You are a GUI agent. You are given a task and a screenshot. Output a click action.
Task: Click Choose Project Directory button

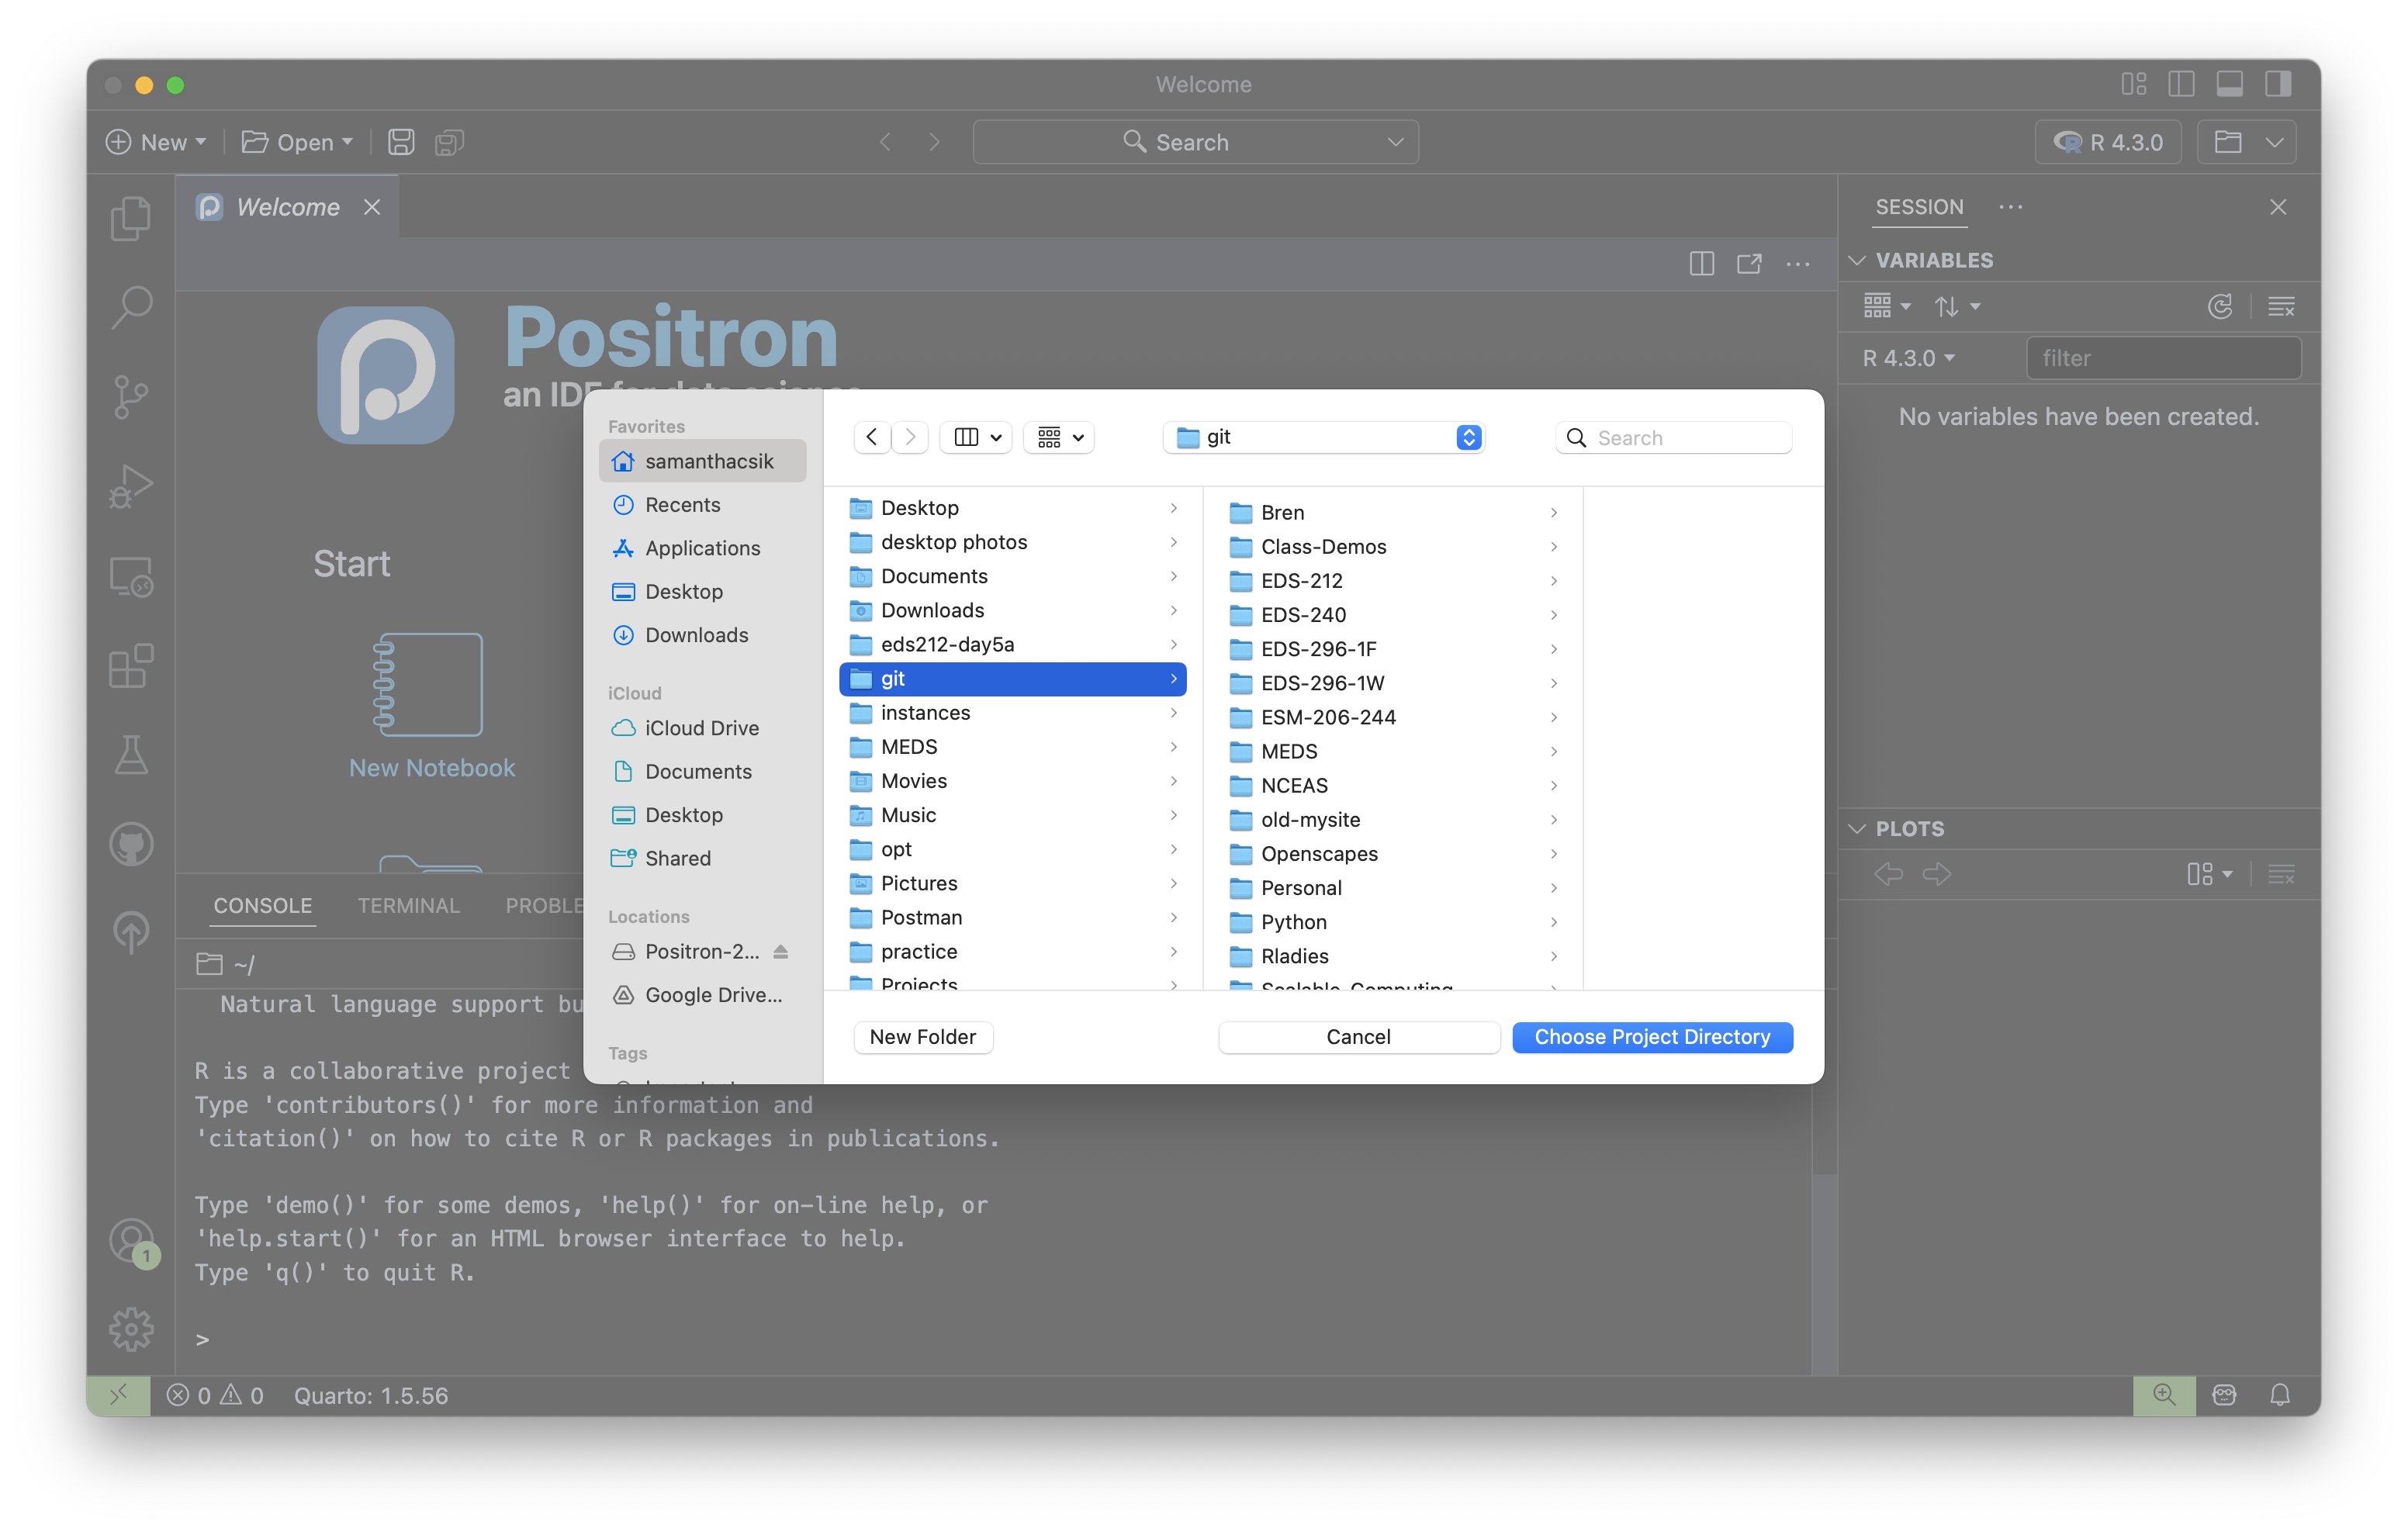[1652, 1037]
